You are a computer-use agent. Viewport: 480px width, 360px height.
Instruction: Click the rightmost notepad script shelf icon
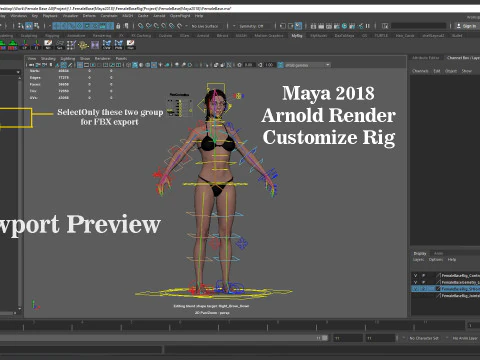click(130, 44)
